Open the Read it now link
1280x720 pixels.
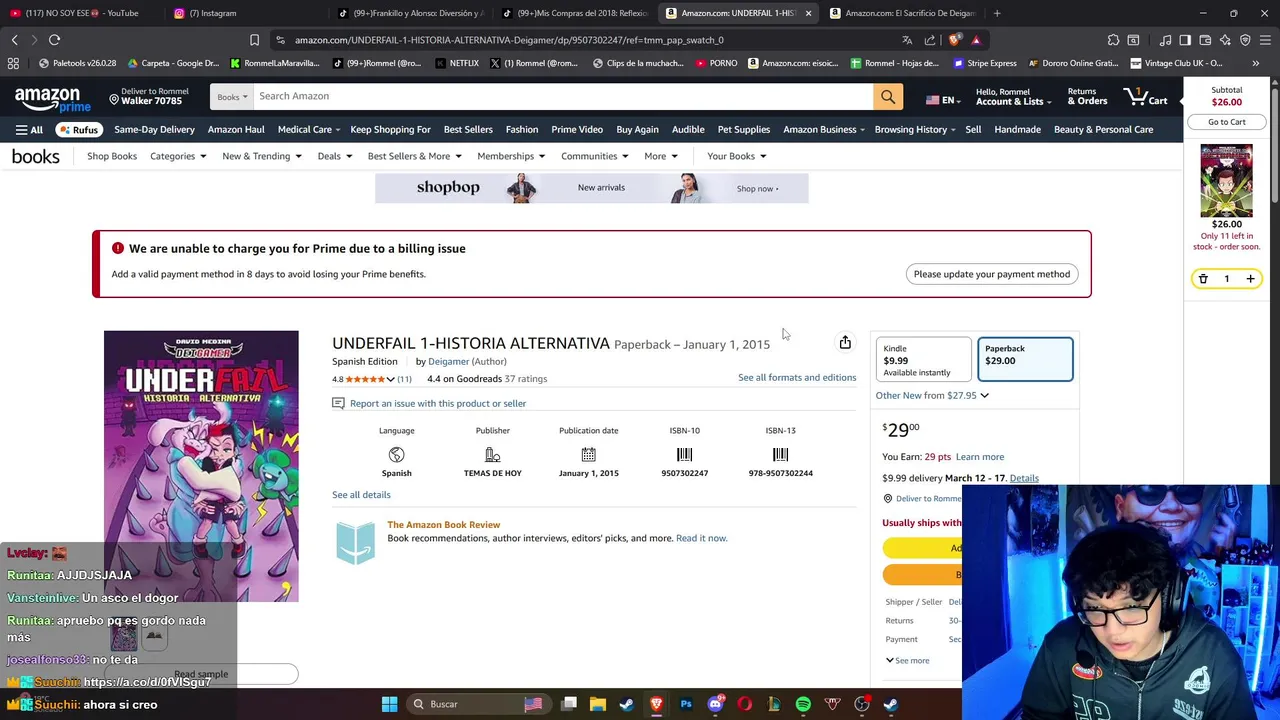[x=701, y=538]
